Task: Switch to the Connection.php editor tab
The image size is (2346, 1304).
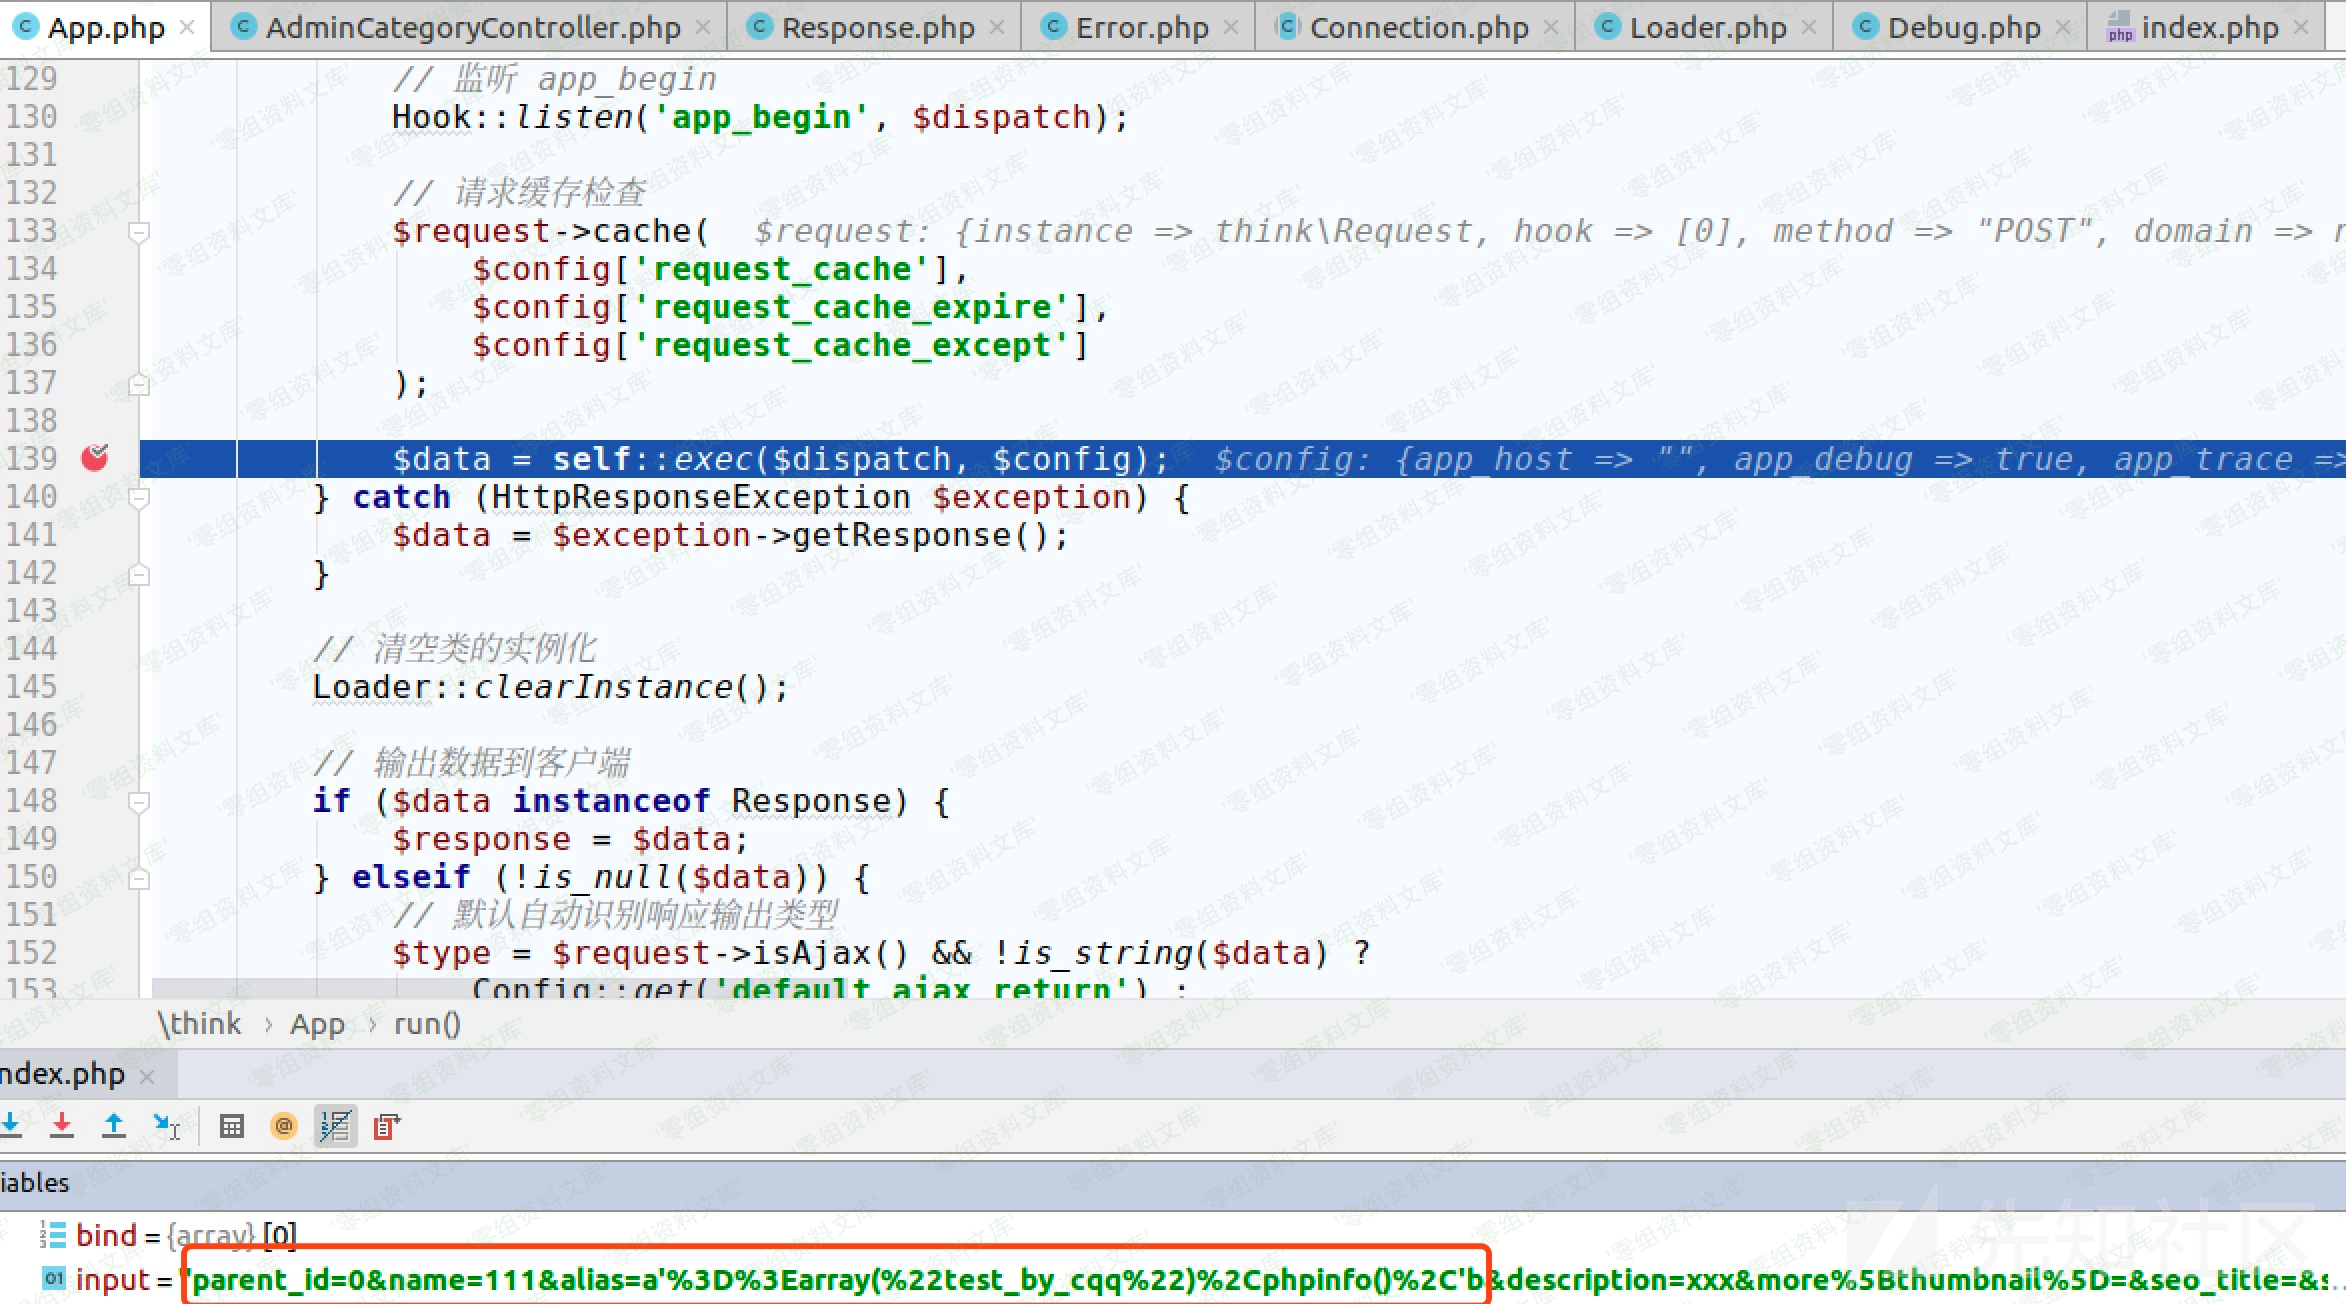Action: pyautogui.click(x=1418, y=28)
